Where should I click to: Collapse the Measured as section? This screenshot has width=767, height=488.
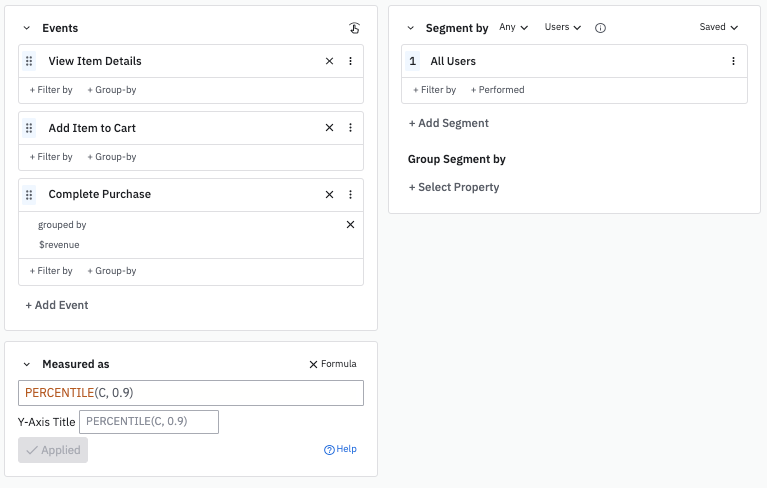tap(26, 364)
